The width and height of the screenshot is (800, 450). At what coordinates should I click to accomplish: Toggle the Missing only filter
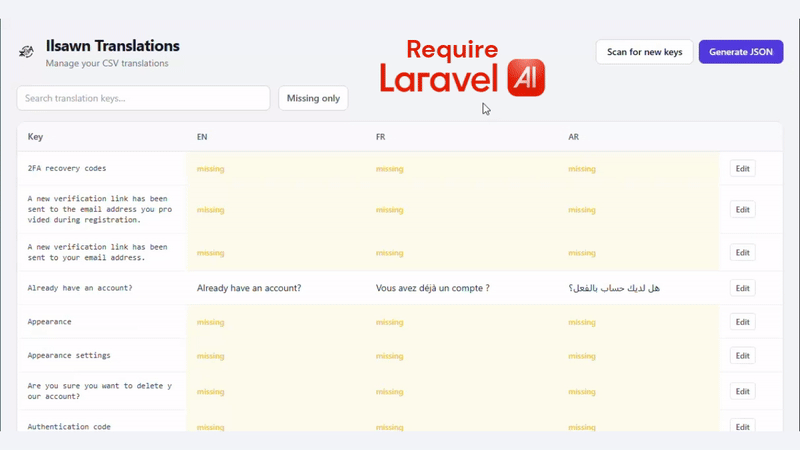(x=313, y=98)
